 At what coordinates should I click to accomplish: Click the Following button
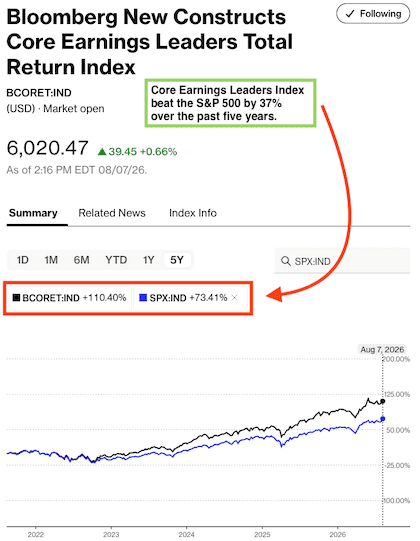[373, 14]
